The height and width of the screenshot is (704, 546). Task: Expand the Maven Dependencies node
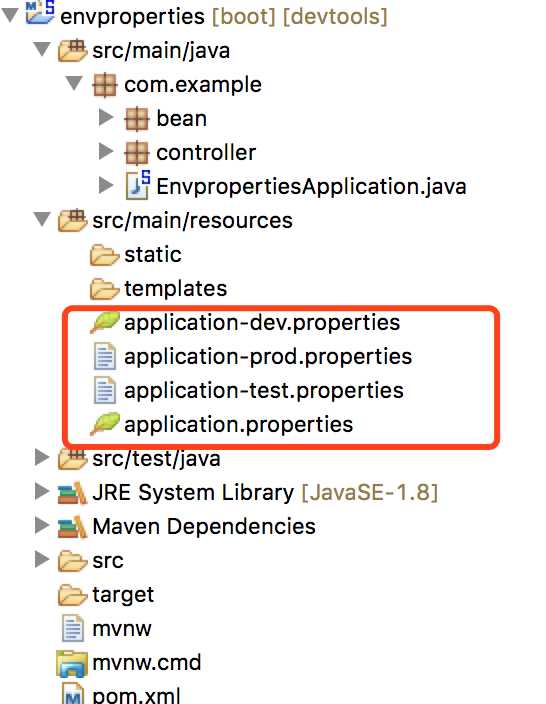point(42,525)
